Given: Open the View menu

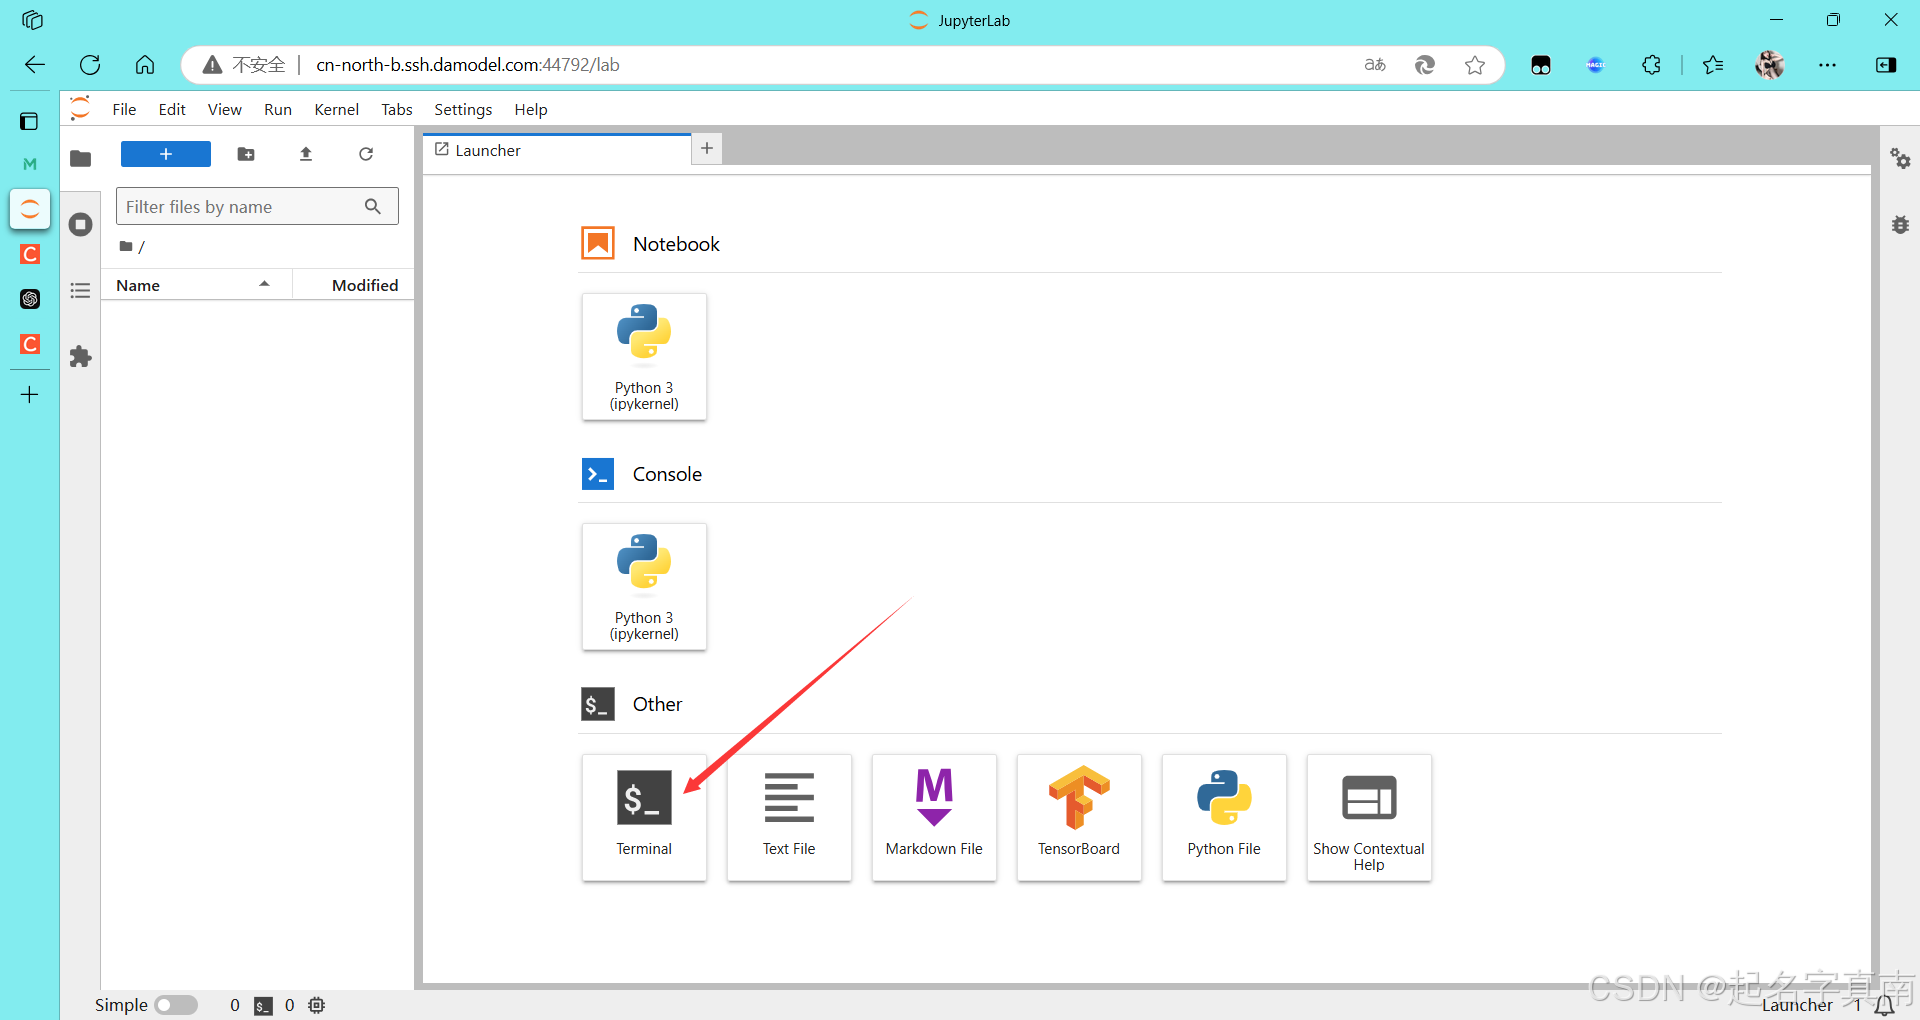Looking at the screenshot, I should 224,109.
